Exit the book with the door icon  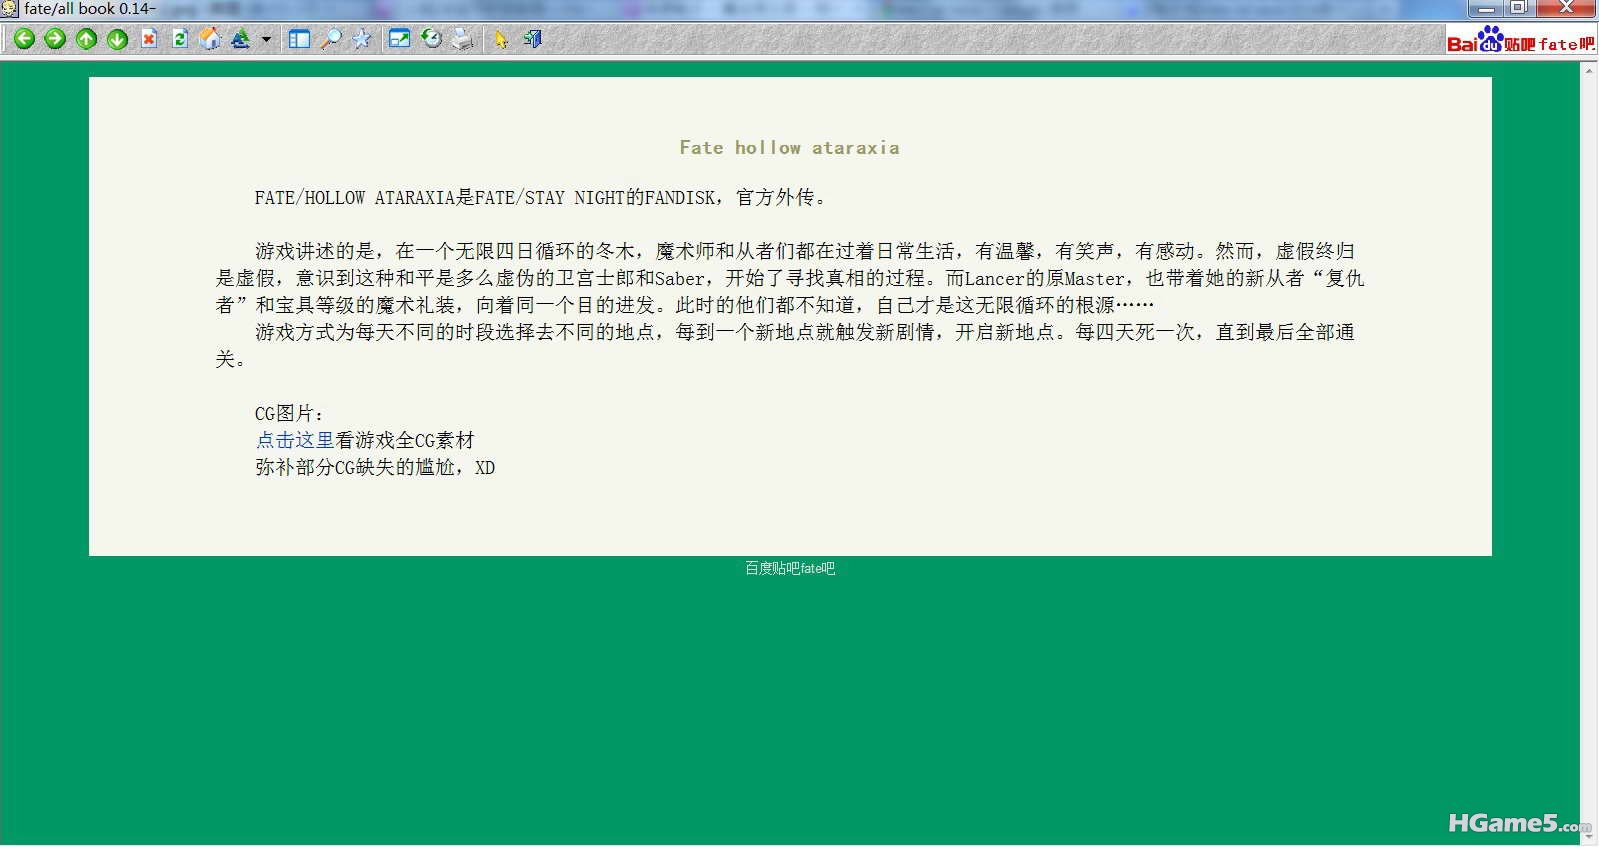tap(532, 39)
